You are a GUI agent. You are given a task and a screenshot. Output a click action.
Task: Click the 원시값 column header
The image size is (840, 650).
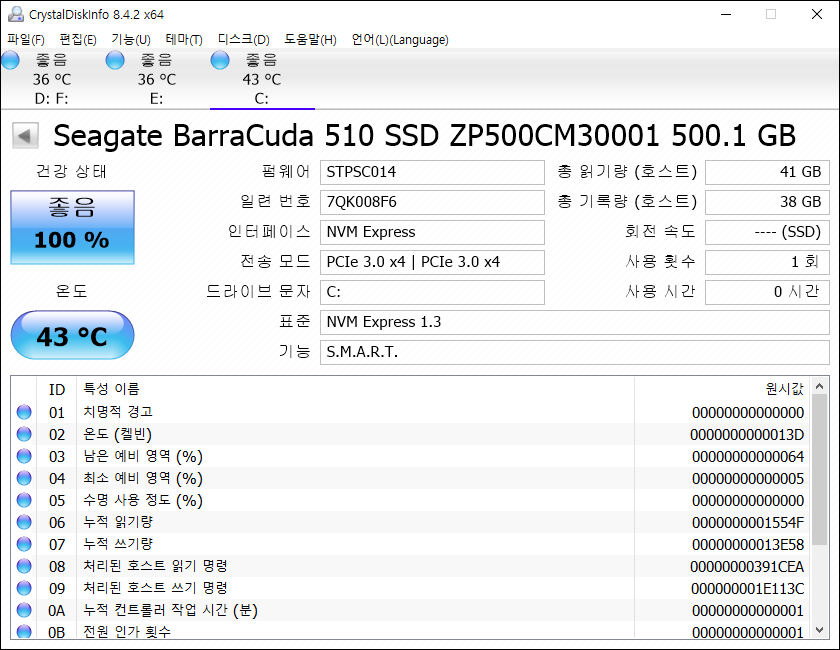point(723,390)
